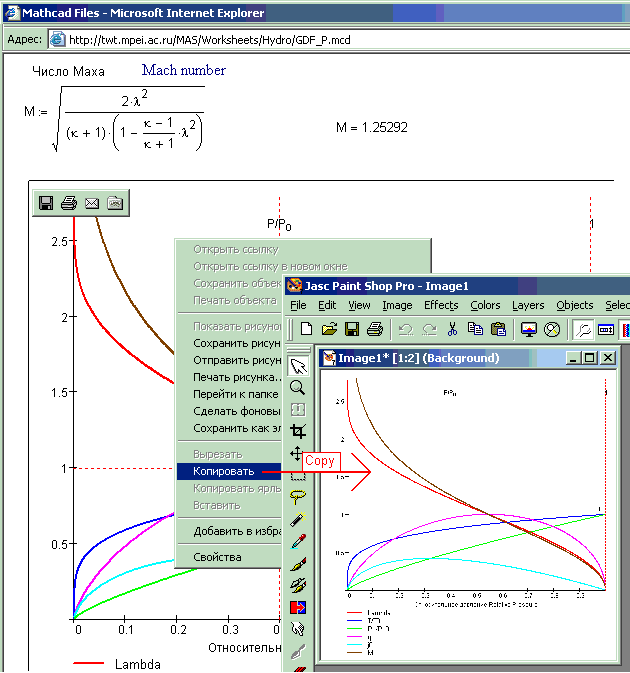
Task: Select the Color Replacer tool
Action: coord(298,607)
